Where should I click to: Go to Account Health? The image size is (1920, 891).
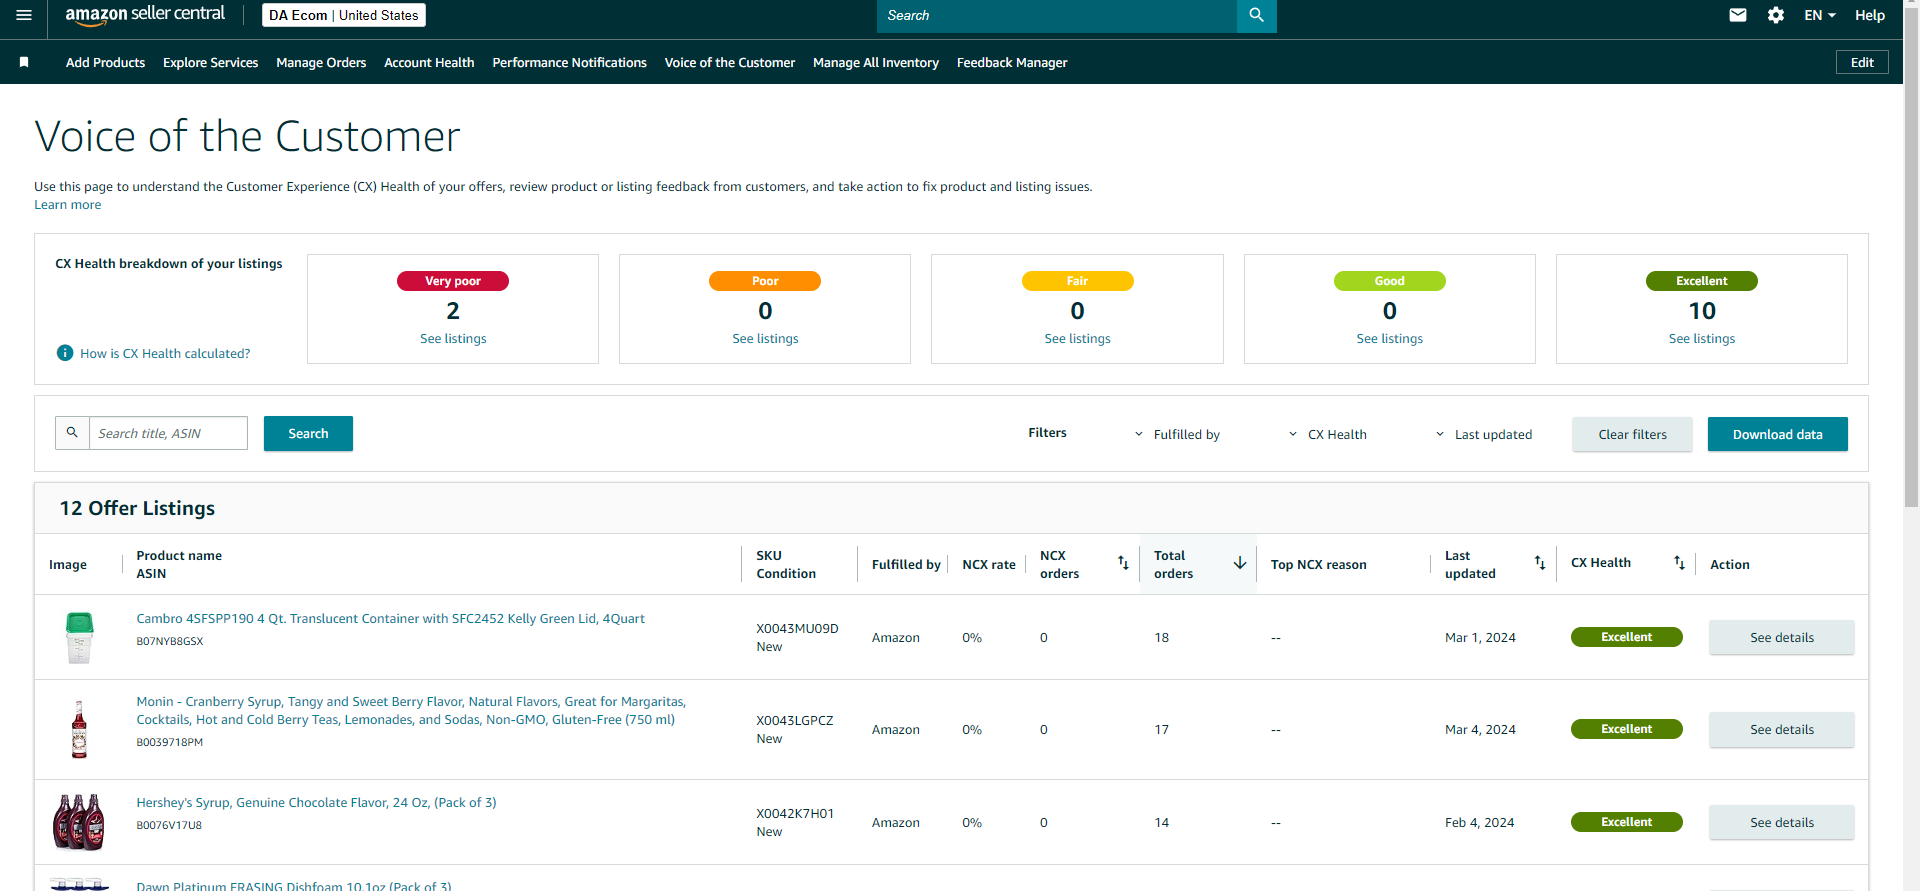pyautogui.click(x=429, y=62)
